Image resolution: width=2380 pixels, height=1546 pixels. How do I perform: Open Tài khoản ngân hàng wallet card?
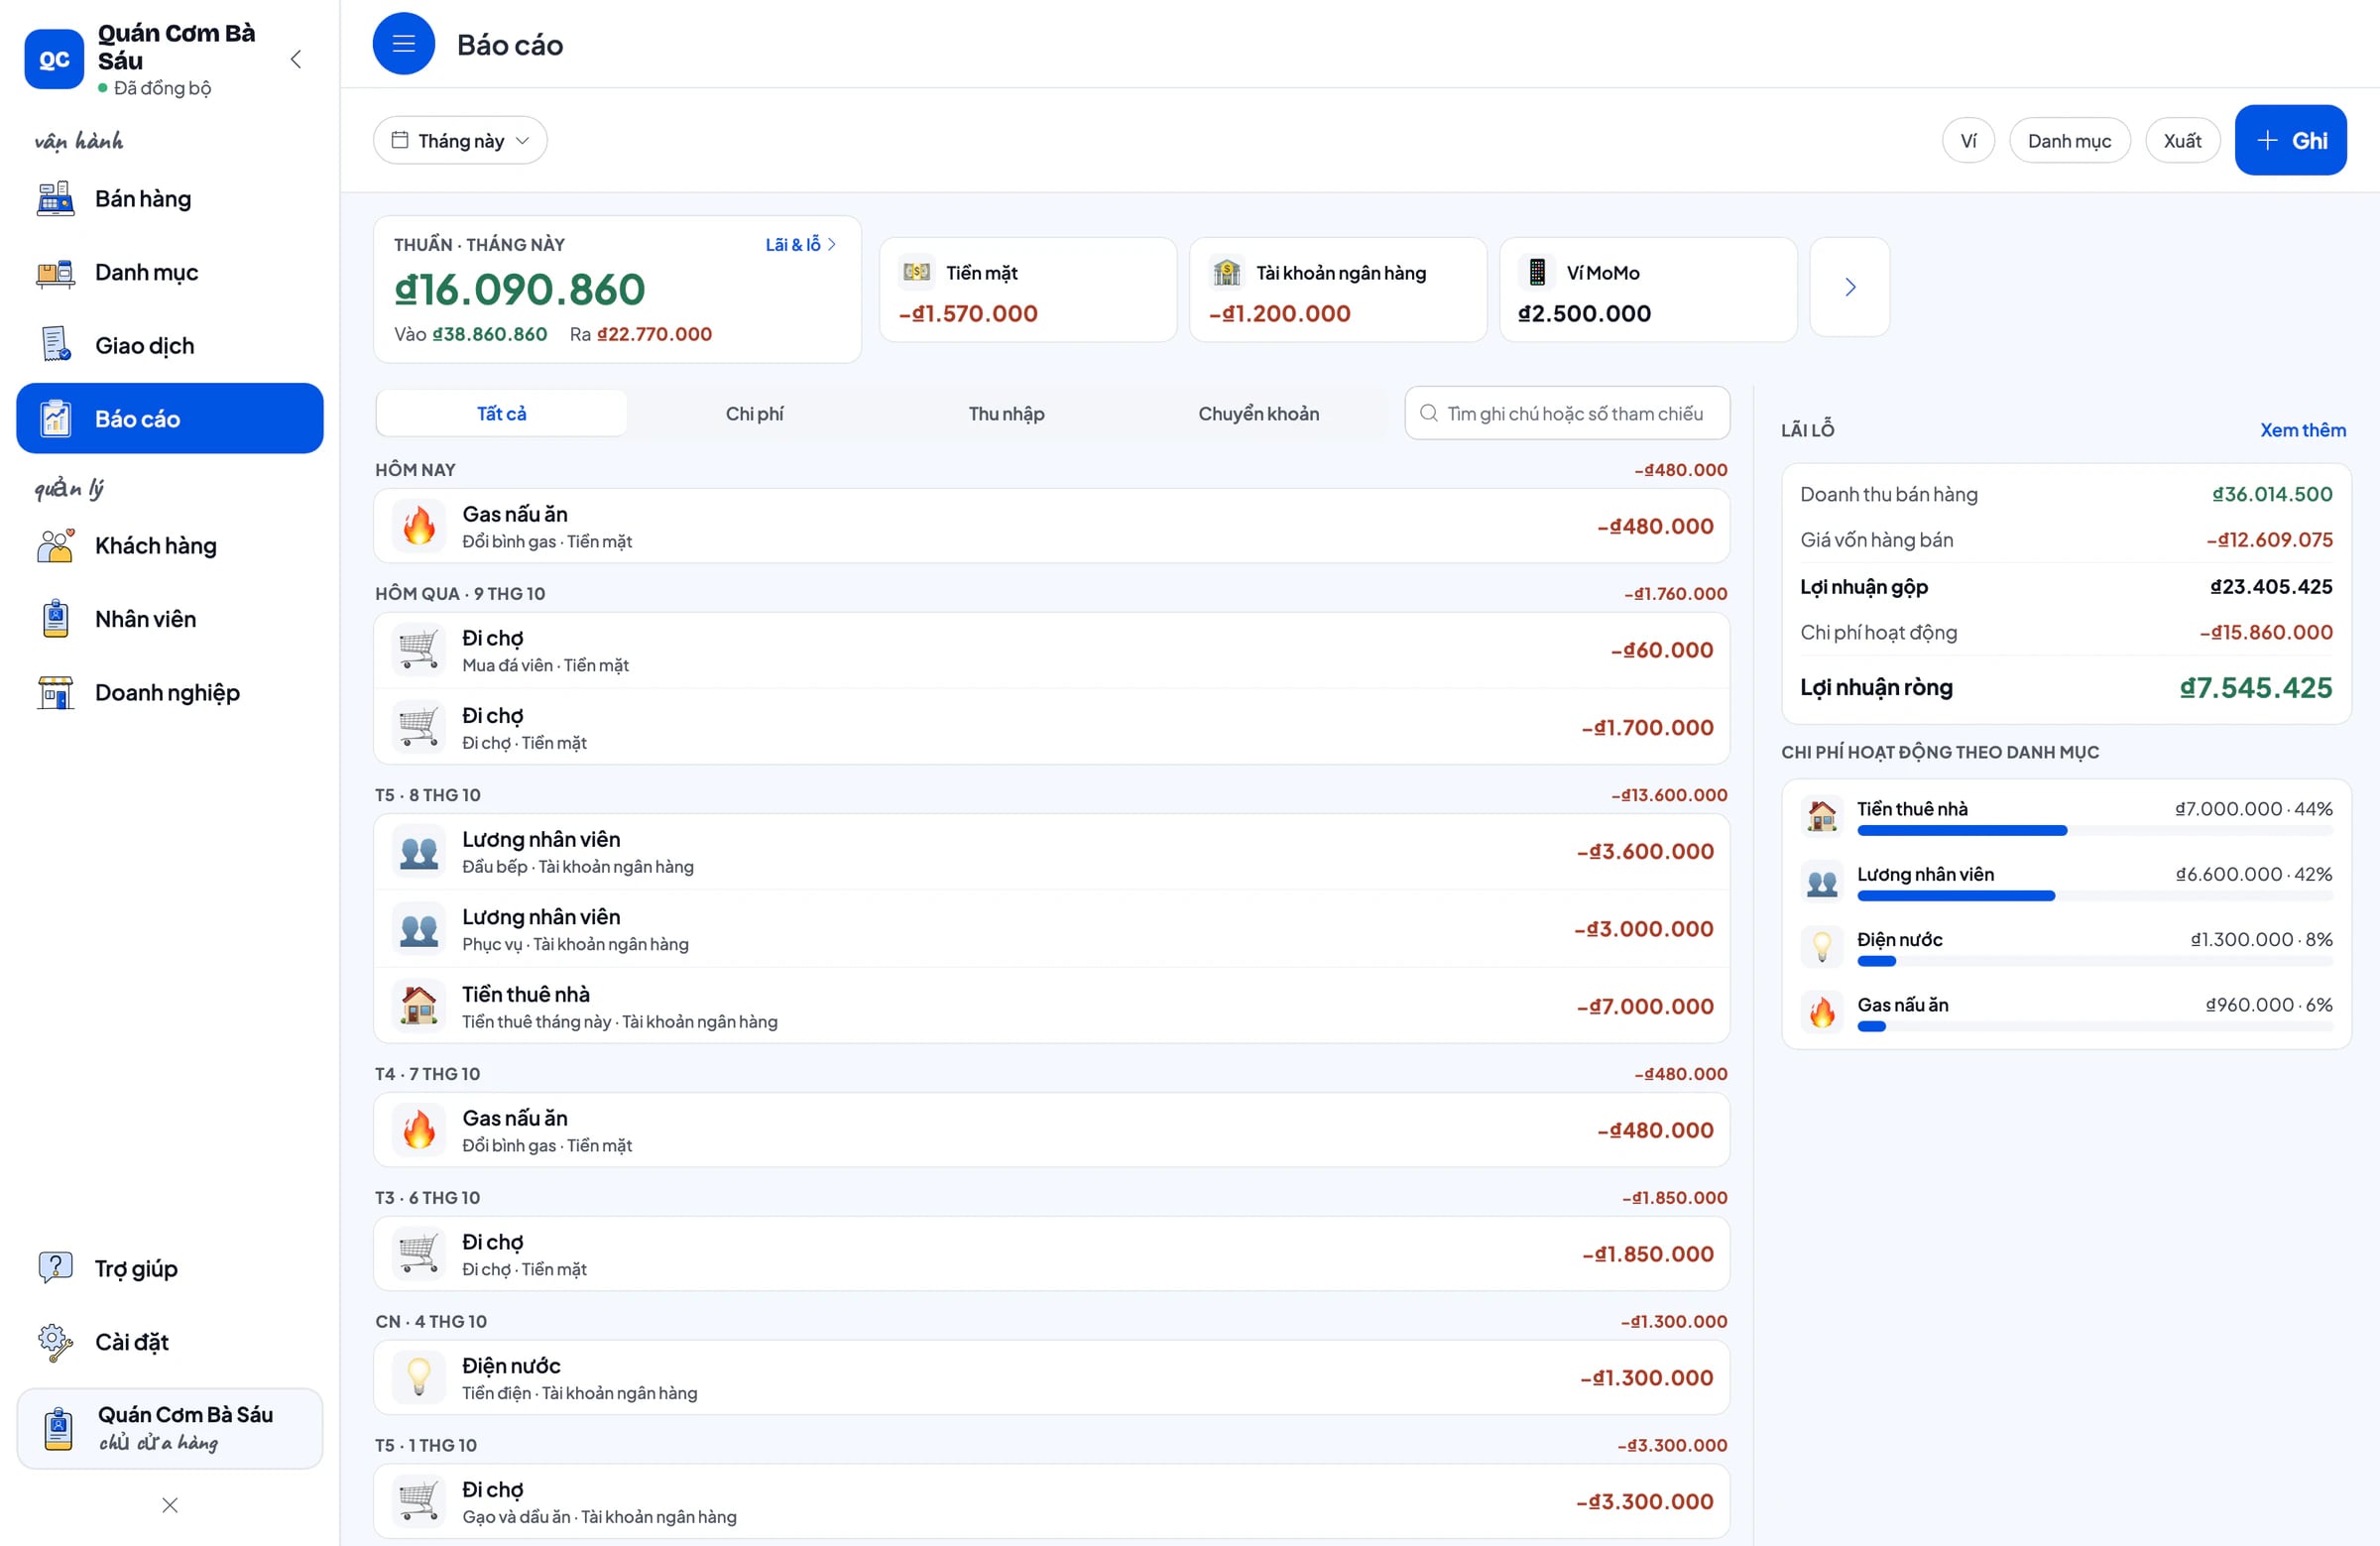point(1338,290)
